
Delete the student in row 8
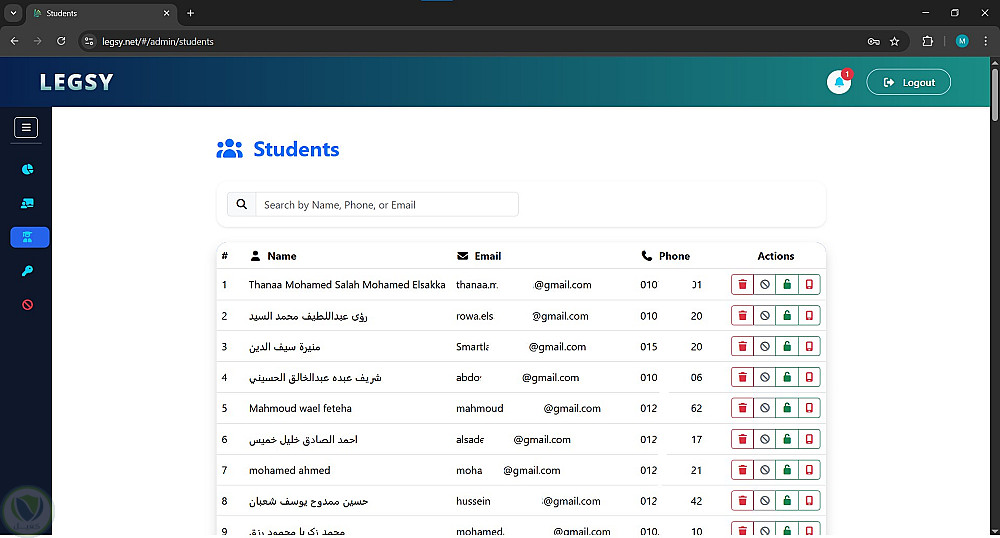point(742,501)
